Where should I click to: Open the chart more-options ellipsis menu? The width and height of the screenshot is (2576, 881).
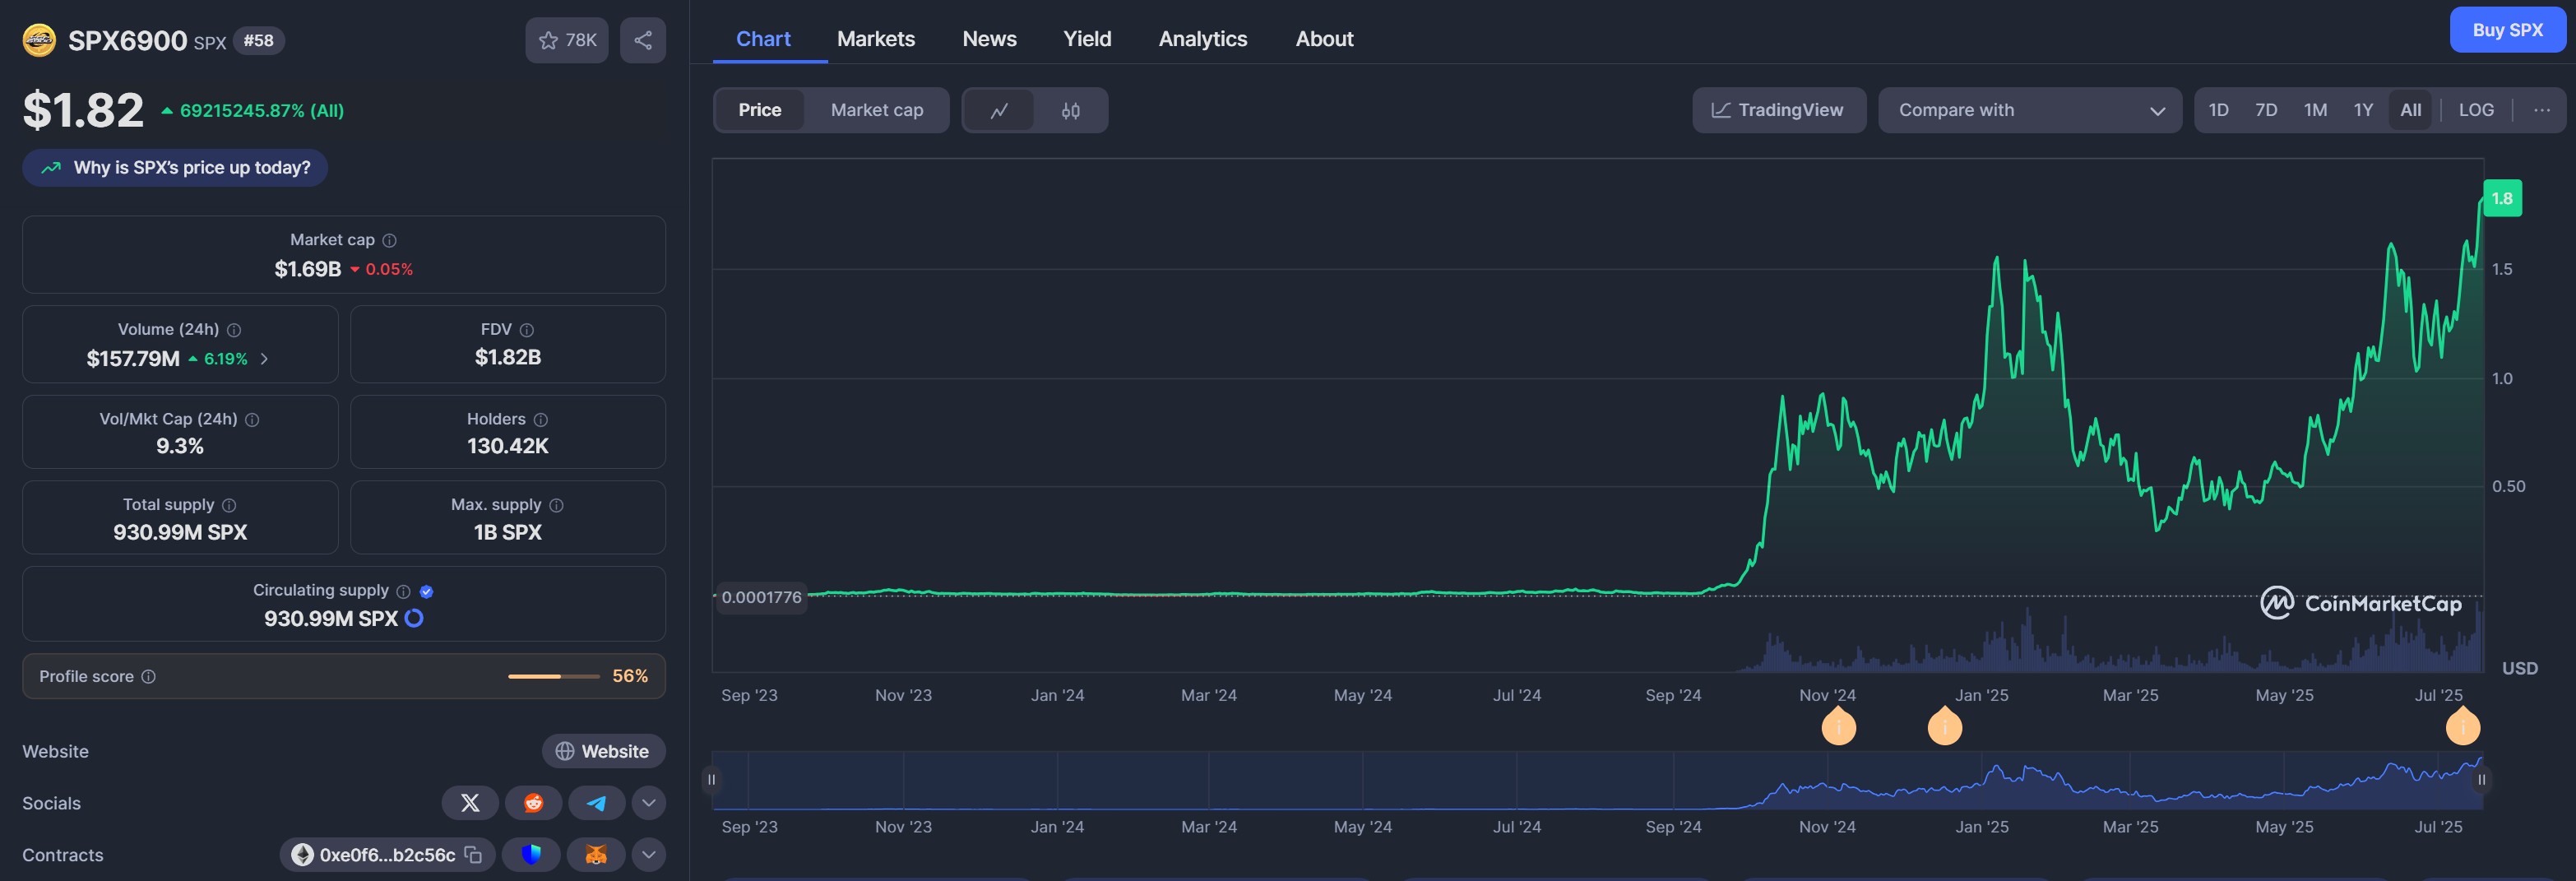pos(2542,110)
